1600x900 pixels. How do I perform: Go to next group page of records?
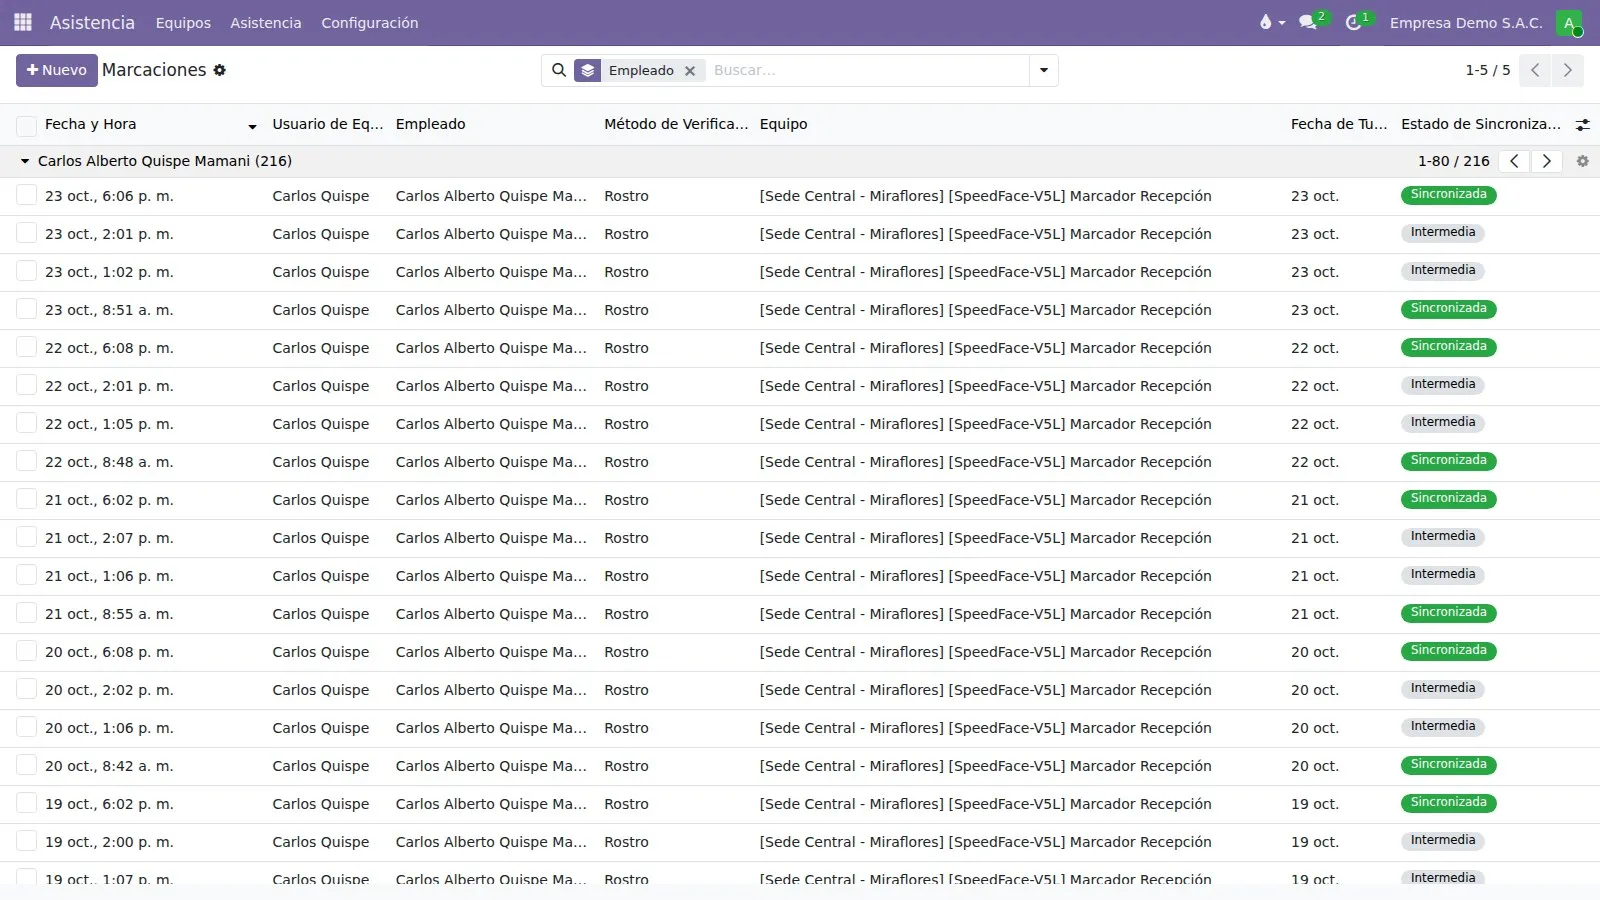pyautogui.click(x=1547, y=161)
